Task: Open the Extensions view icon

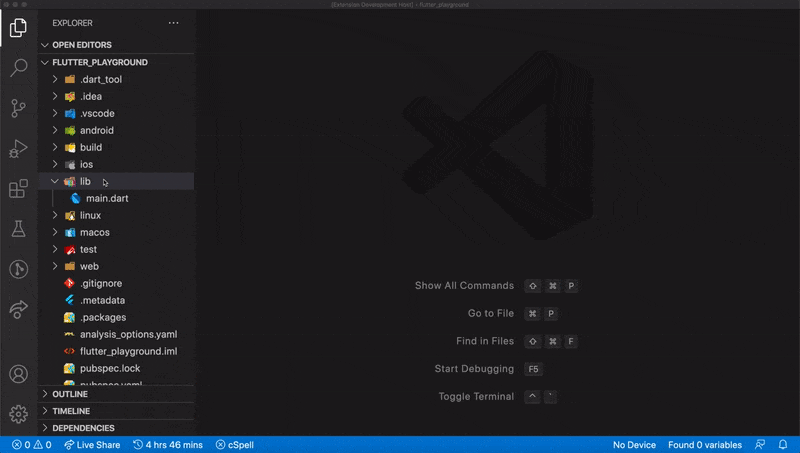Action: pyautogui.click(x=18, y=189)
